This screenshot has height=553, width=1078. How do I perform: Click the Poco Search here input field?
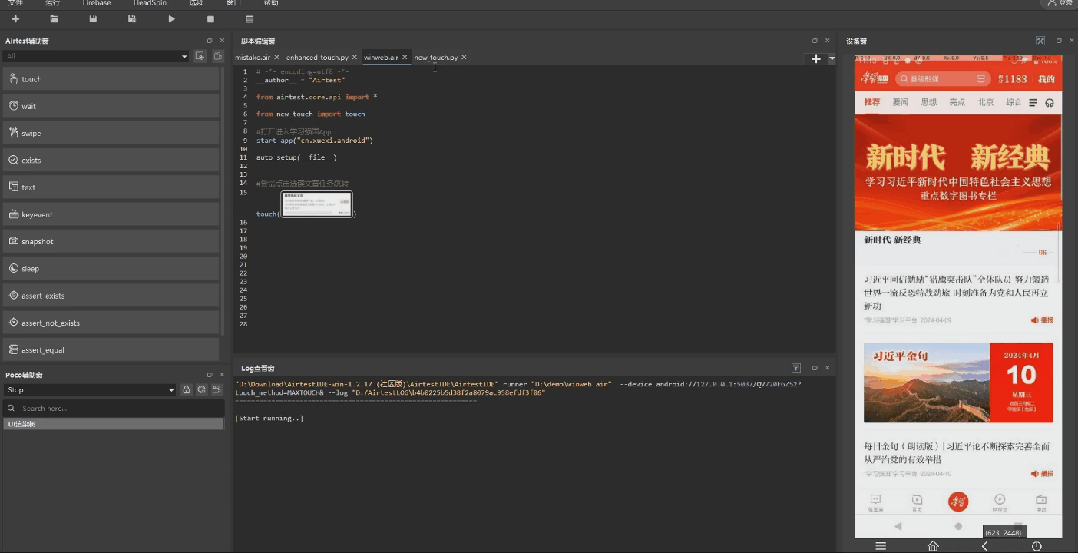tap(113, 408)
